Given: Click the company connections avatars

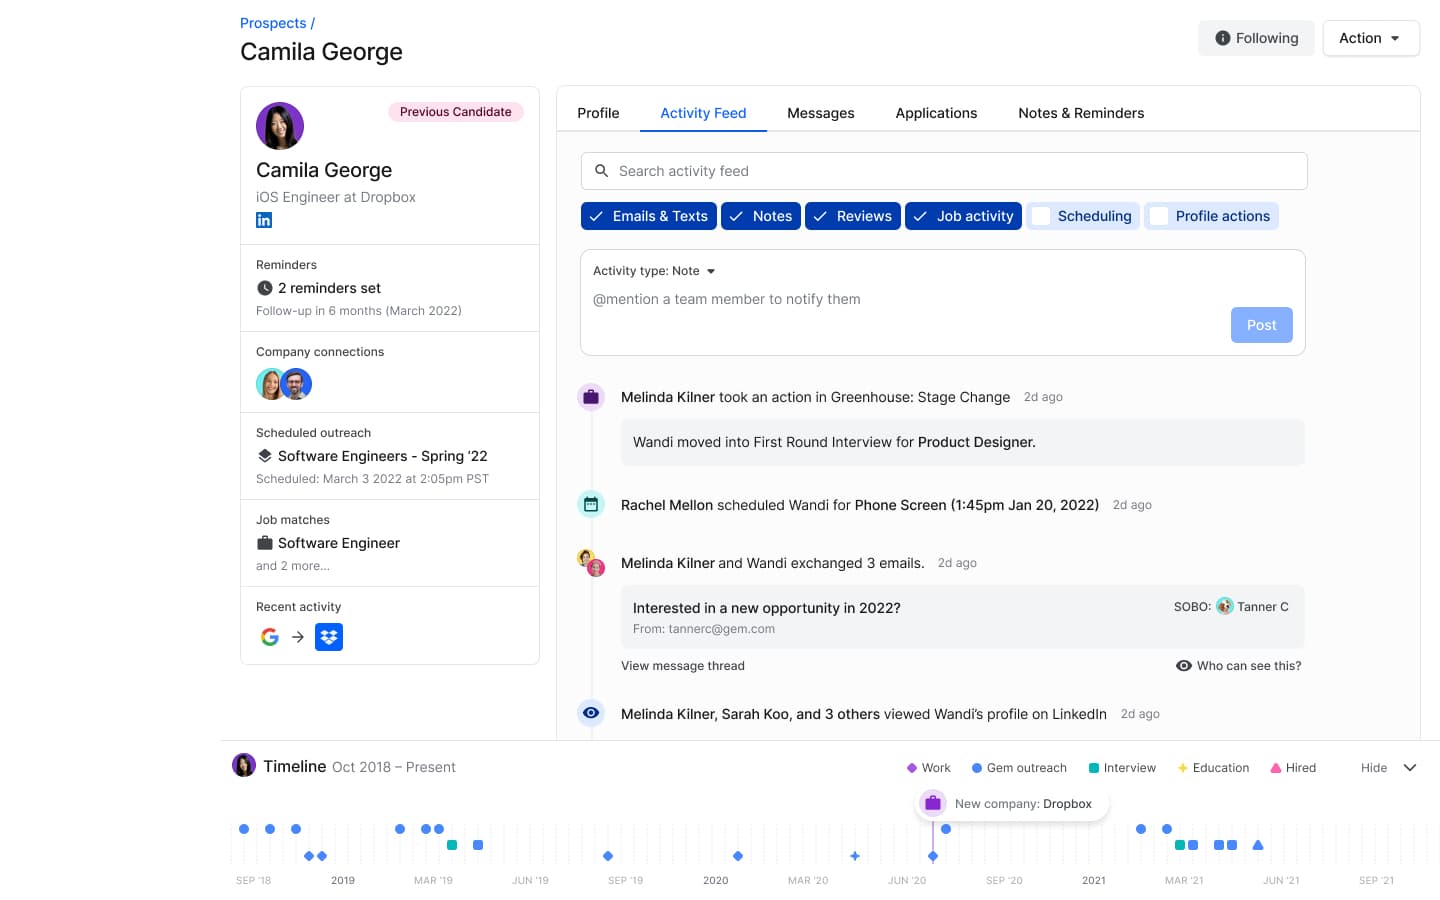Looking at the screenshot, I should pyautogui.click(x=284, y=384).
